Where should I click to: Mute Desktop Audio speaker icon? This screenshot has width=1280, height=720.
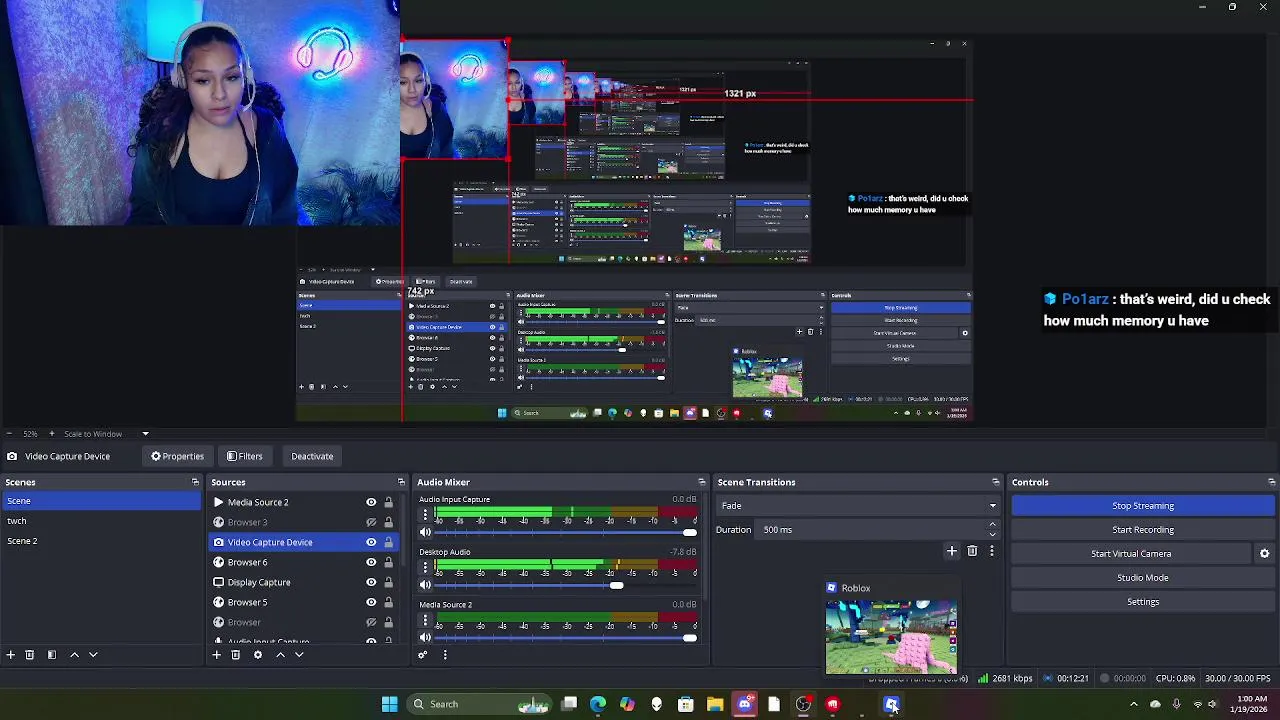coord(425,585)
